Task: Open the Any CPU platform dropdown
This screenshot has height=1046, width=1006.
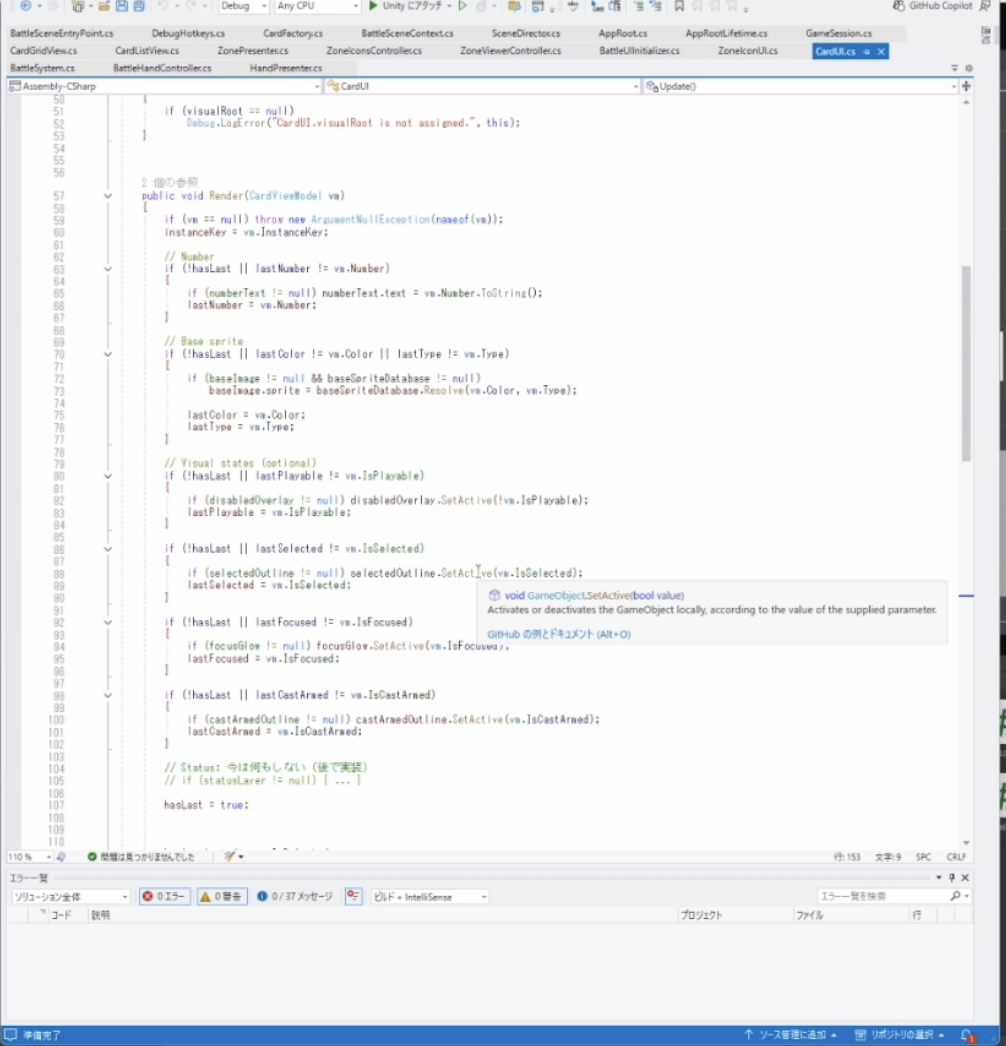Action: click(316, 6)
